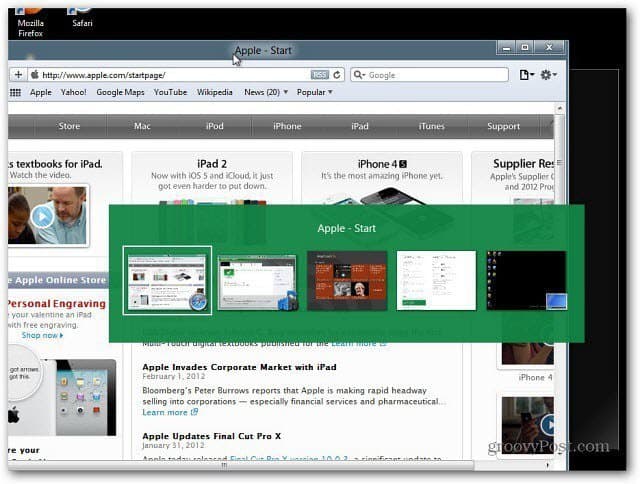Open the YouTube bookmark

pyautogui.click(x=170, y=92)
